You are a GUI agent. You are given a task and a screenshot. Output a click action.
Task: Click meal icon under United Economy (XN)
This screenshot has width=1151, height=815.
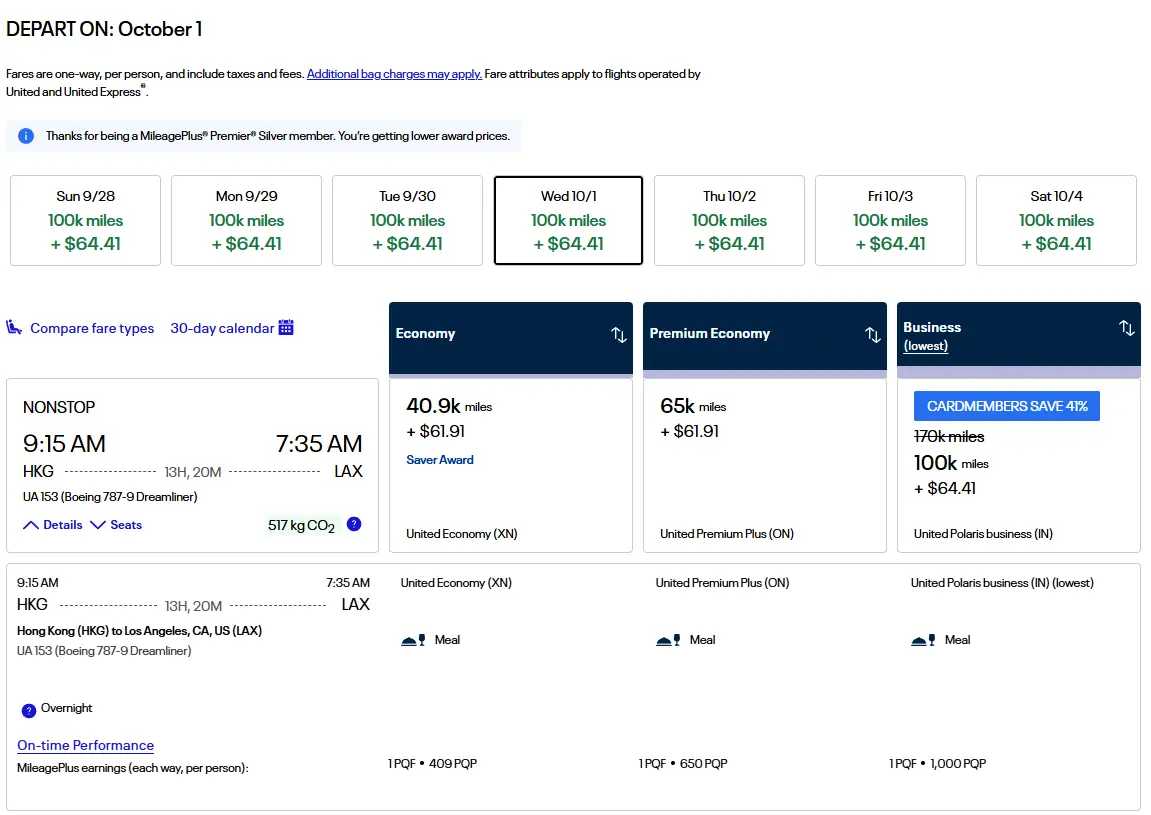(413, 640)
